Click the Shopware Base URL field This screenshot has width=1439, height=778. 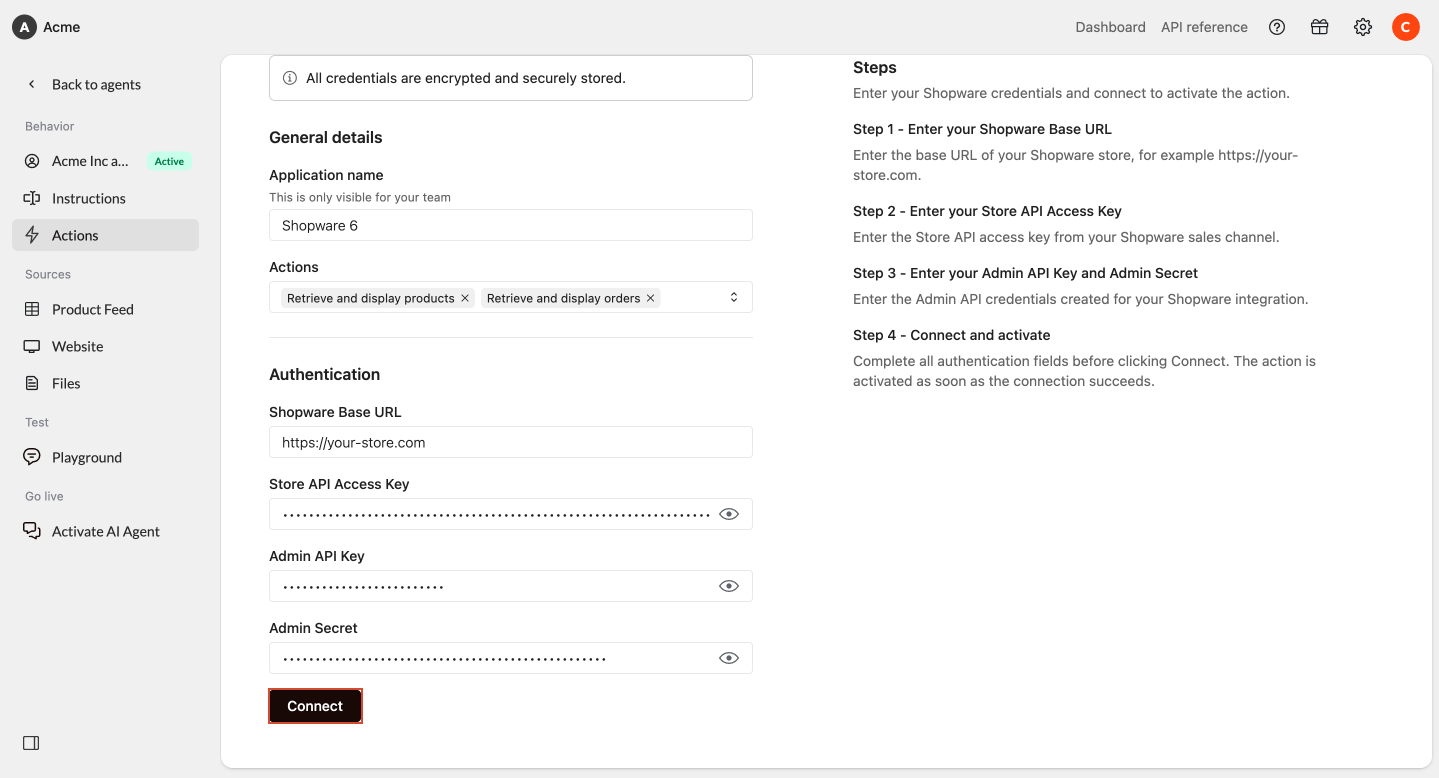[x=510, y=442]
